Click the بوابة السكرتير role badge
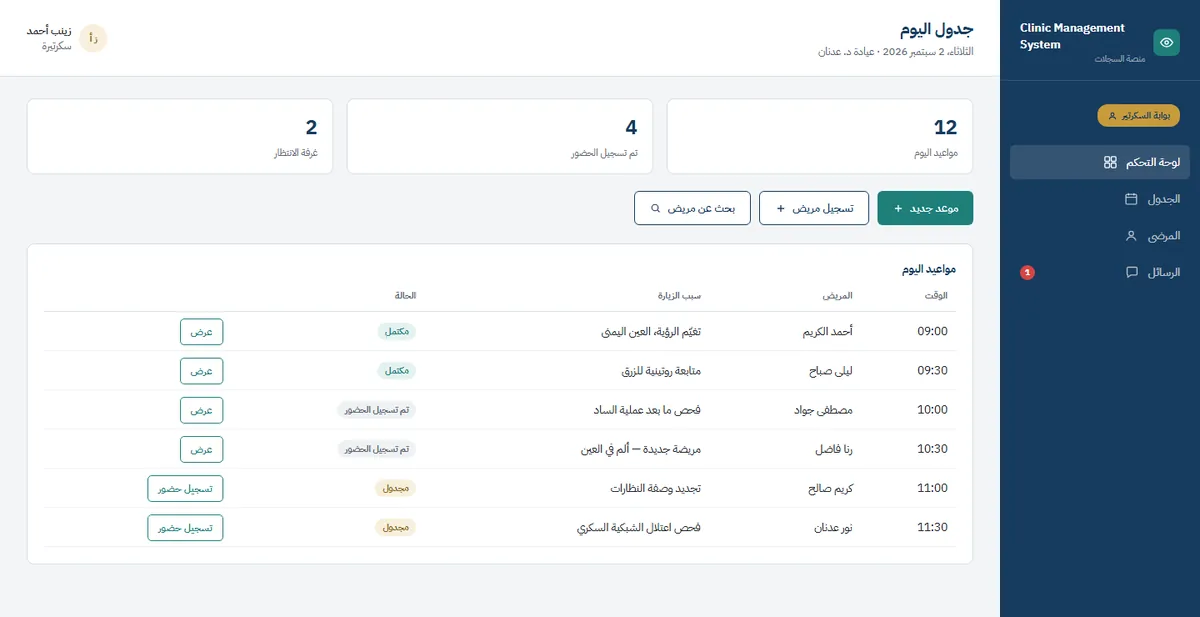This screenshot has height=617, width=1200. tap(1139, 116)
